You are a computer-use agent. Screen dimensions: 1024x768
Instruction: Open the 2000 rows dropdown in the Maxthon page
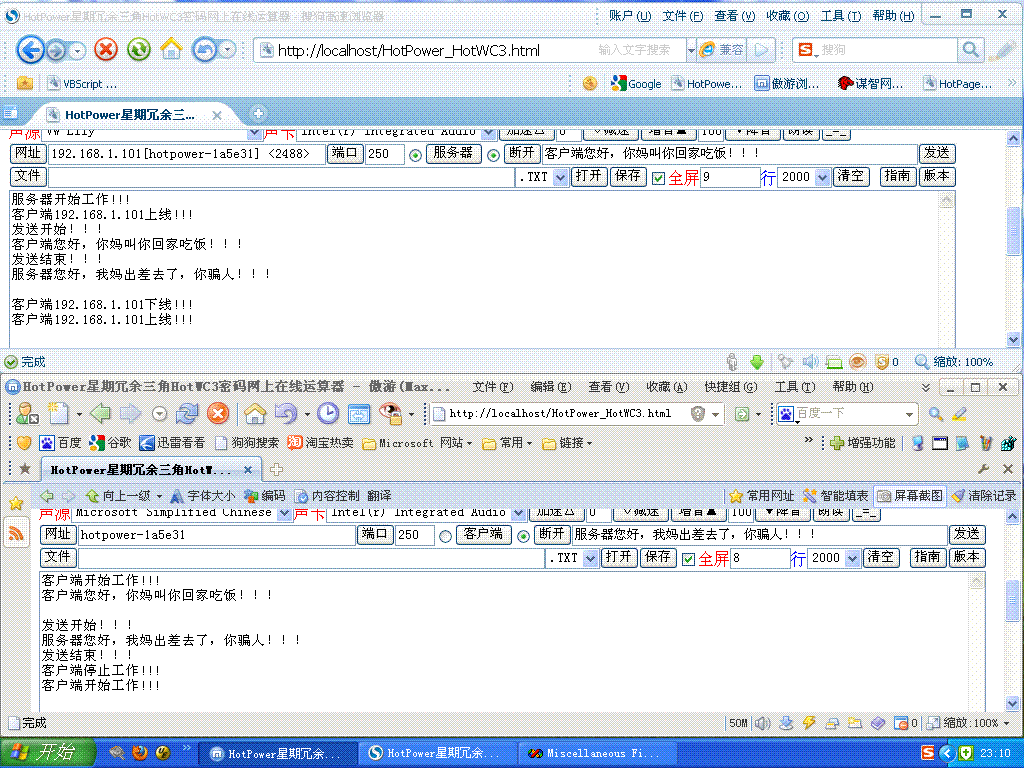tap(852, 558)
